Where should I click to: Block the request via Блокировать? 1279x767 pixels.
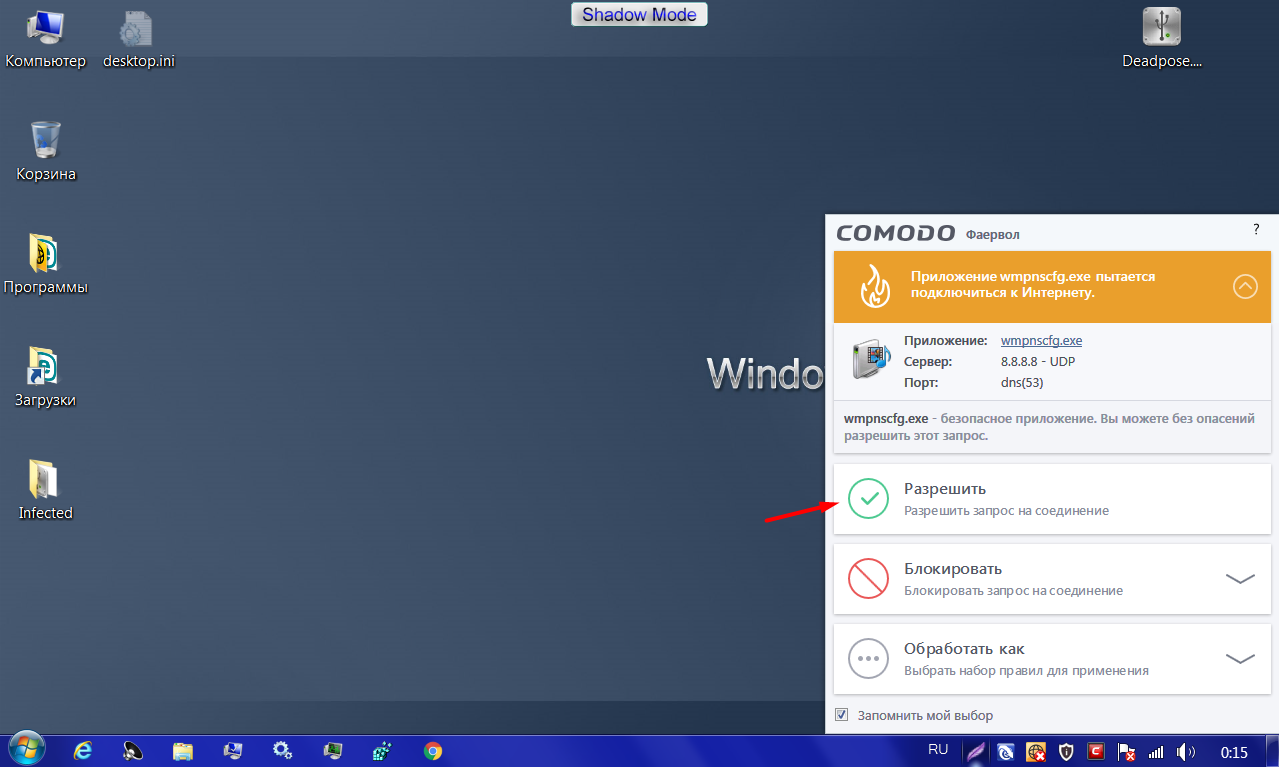tap(1052, 579)
